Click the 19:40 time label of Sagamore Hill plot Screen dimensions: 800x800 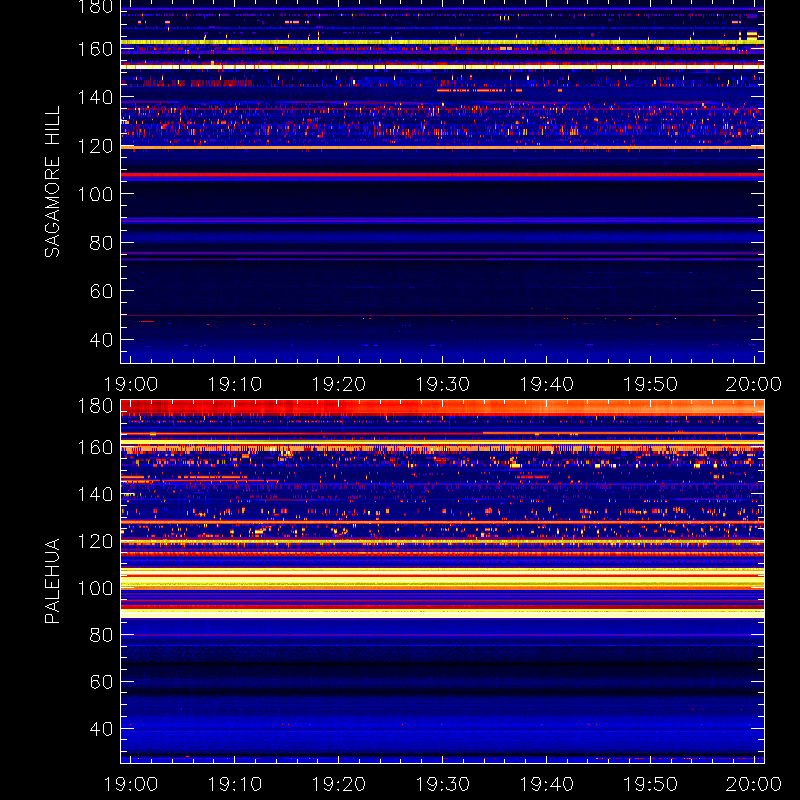(546, 384)
